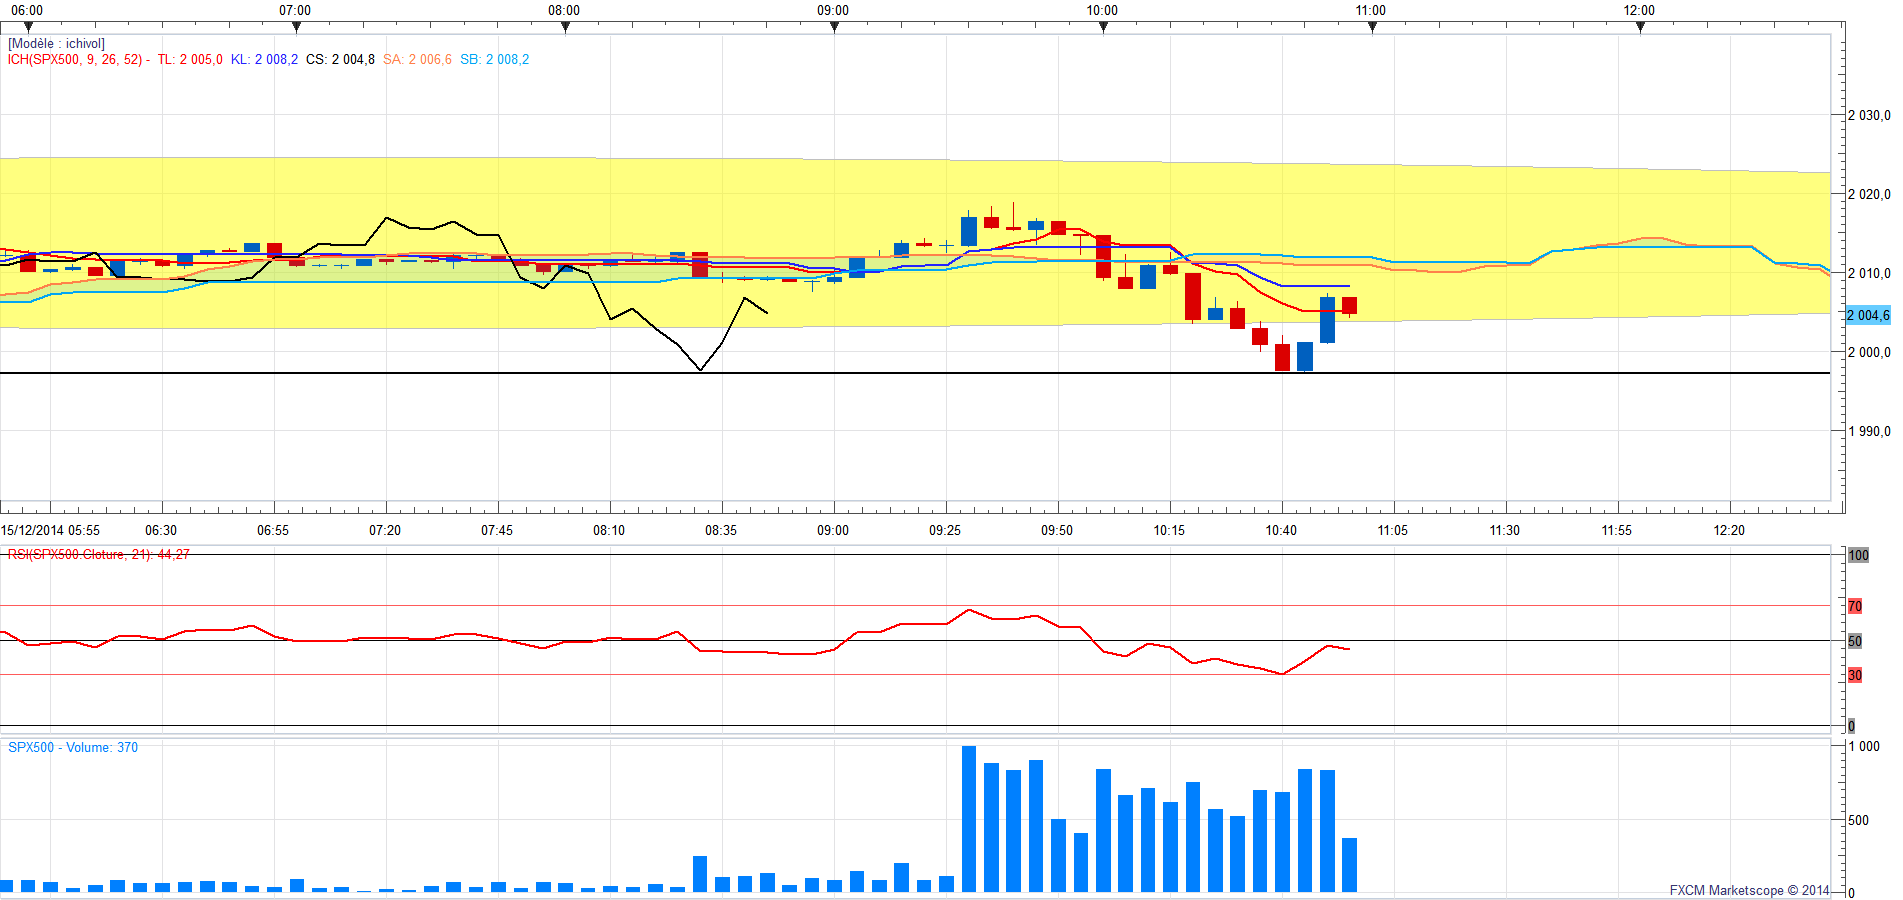The height and width of the screenshot is (900, 1903).
Task: Click the 06:00 time marker triangle
Action: [27, 28]
